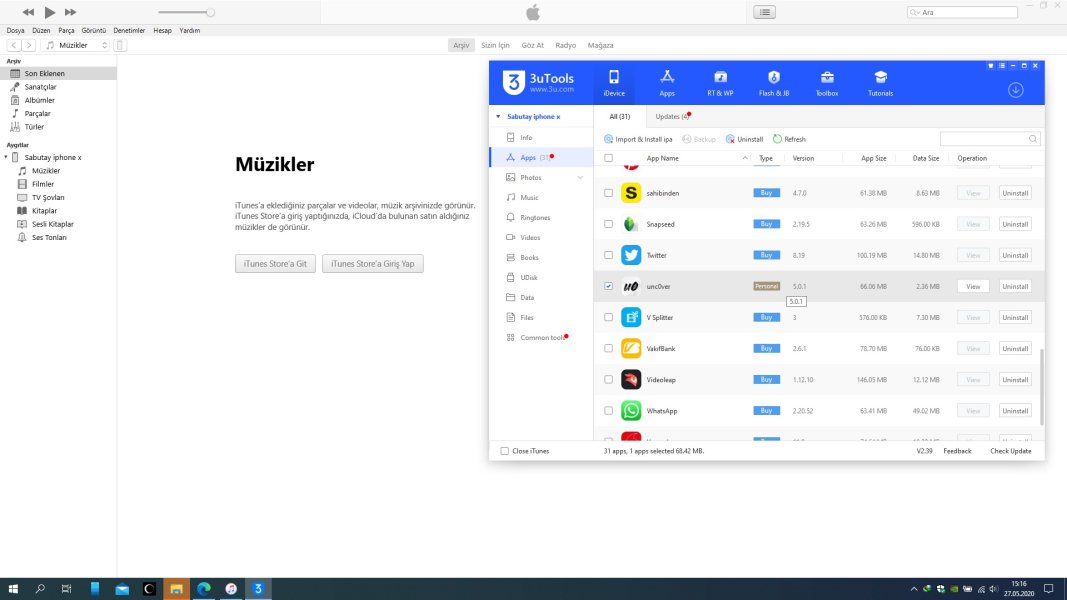Open the Tutorials section
The width and height of the screenshot is (1067, 600).
click(x=880, y=83)
